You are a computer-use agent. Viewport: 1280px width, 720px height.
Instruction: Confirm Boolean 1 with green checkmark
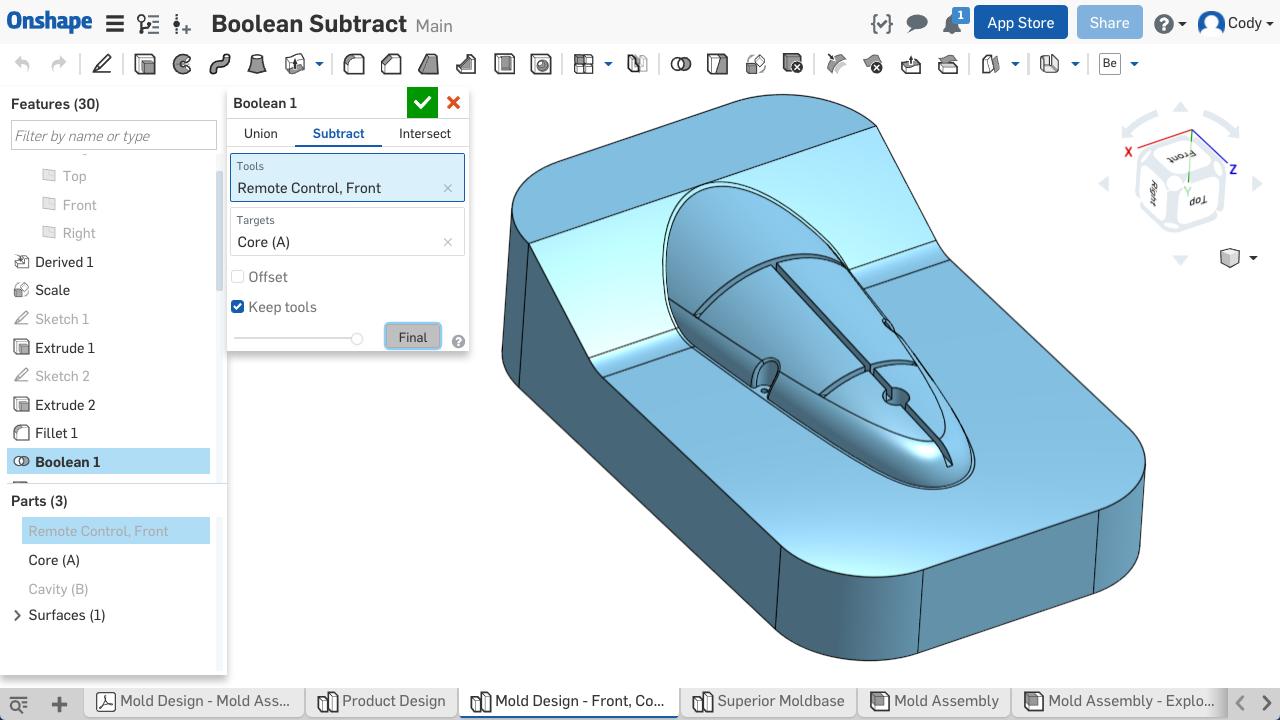(422, 103)
